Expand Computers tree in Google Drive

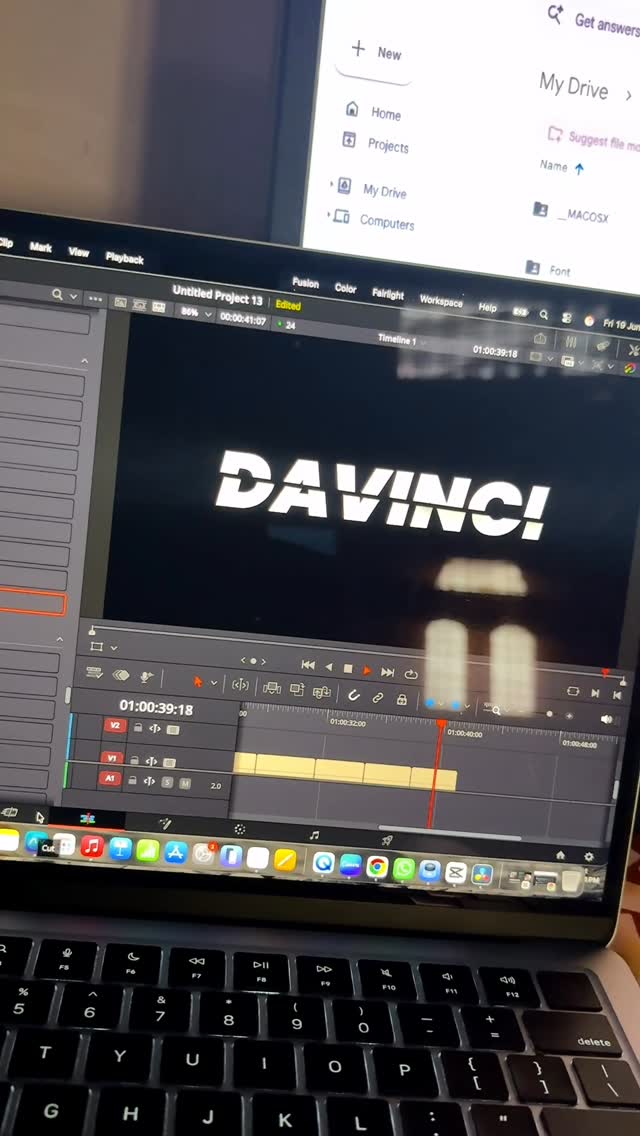[x=328, y=215]
